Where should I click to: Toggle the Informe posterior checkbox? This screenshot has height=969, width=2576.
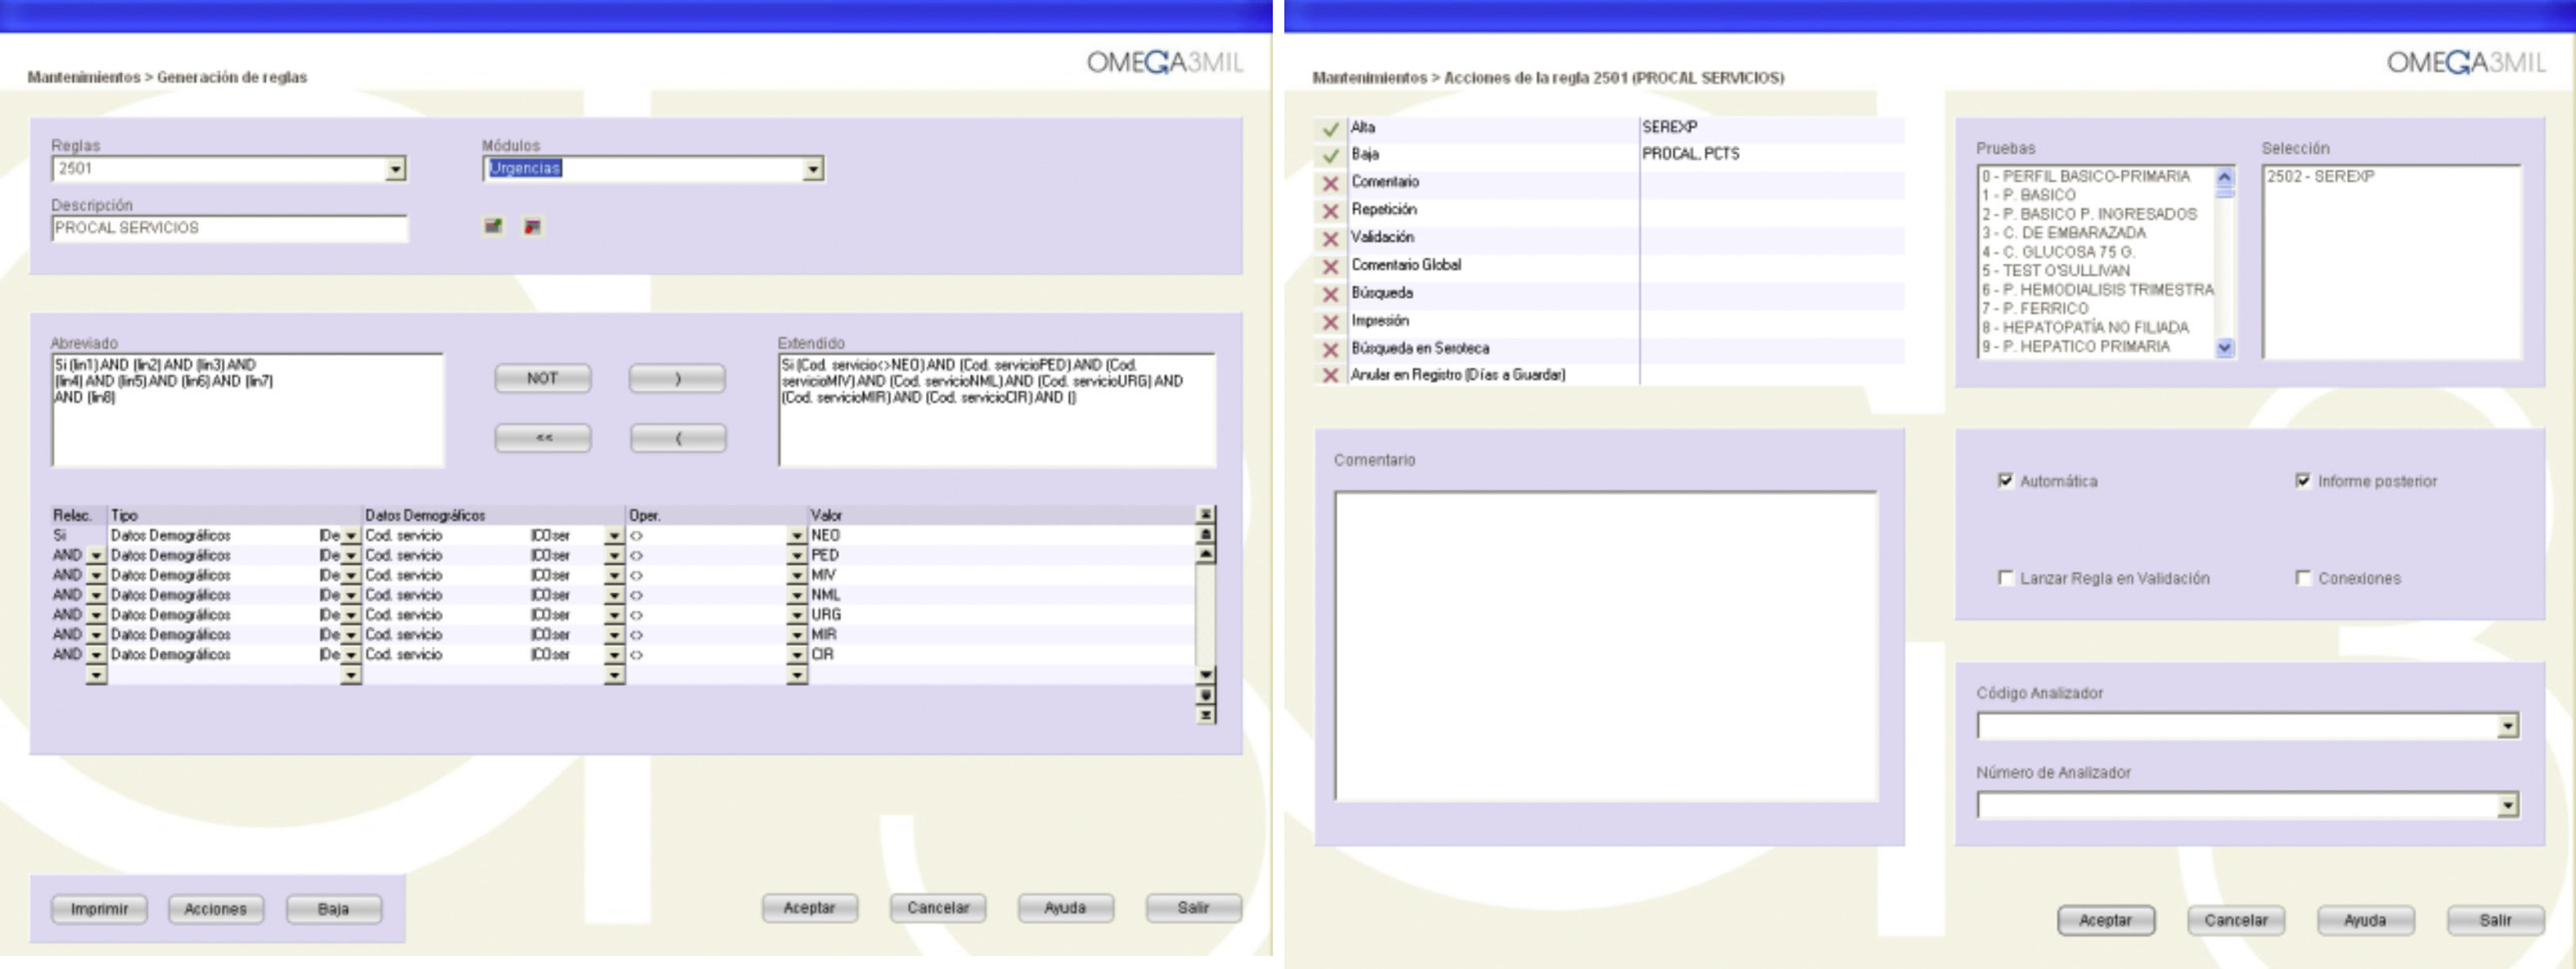[2303, 481]
